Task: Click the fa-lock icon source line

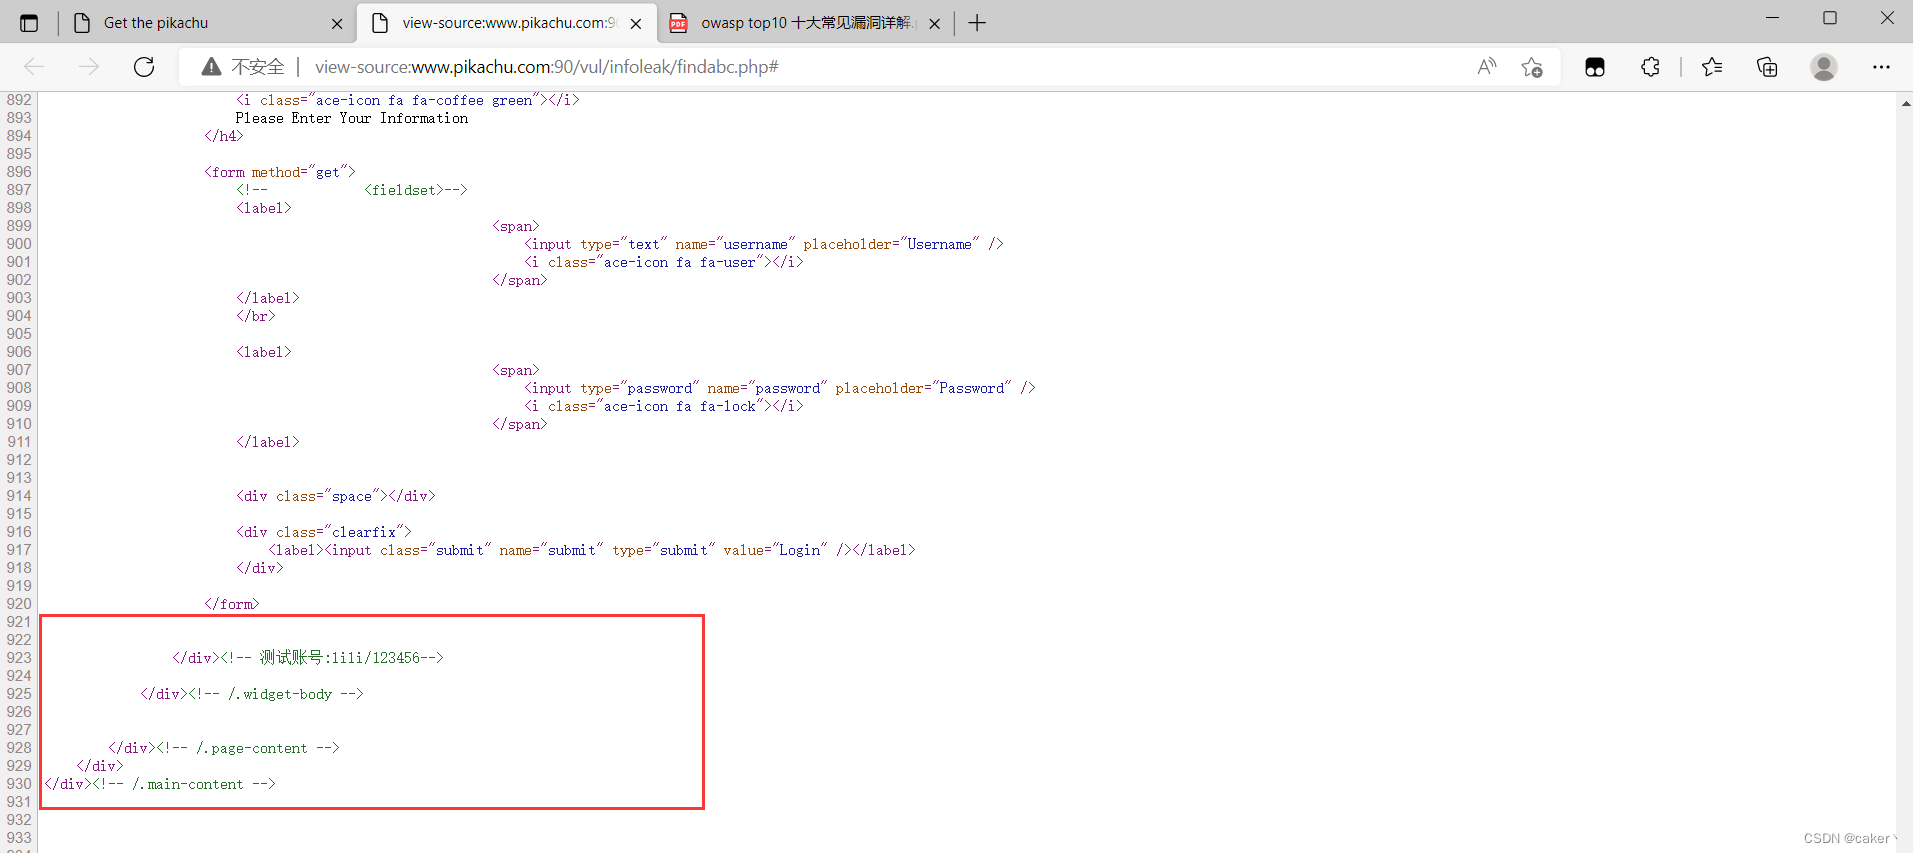Action: tap(664, 406)
